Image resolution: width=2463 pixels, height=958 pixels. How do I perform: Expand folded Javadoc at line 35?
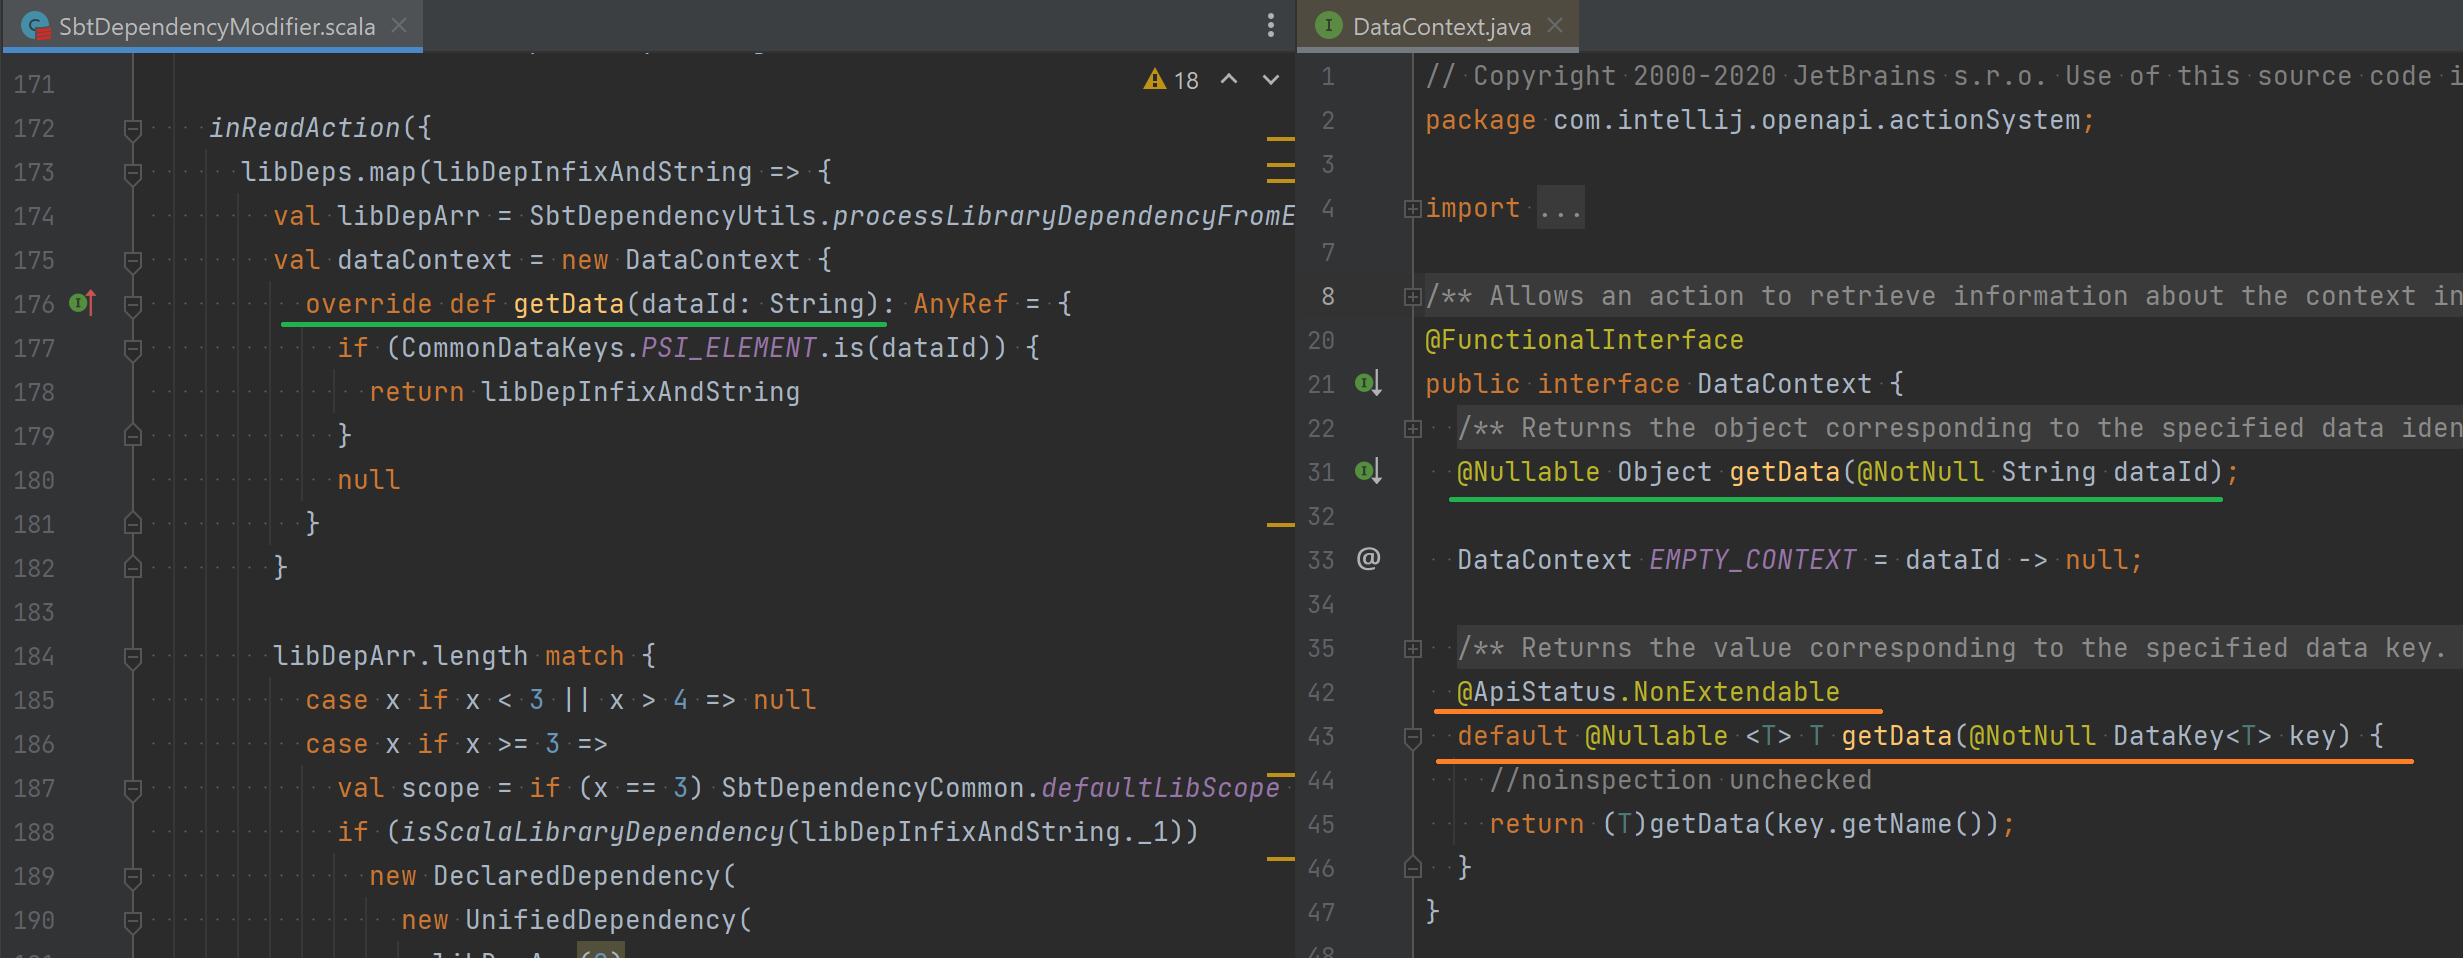pos(1412,649)
